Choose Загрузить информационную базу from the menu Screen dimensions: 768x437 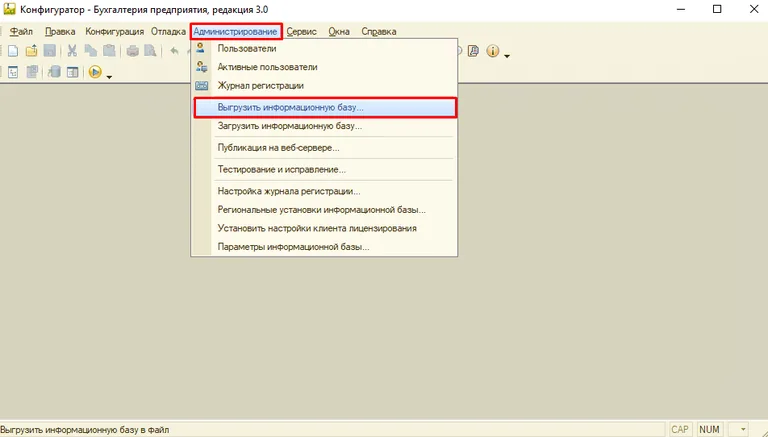tap(289, 127)
